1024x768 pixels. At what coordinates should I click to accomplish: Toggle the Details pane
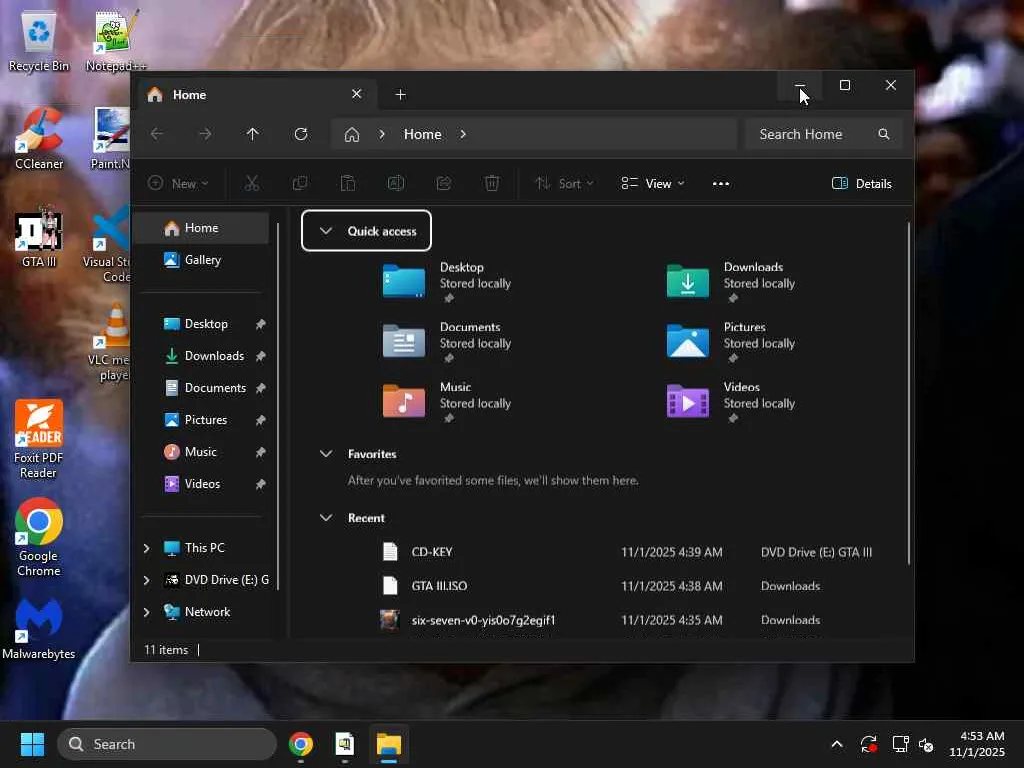861,183
